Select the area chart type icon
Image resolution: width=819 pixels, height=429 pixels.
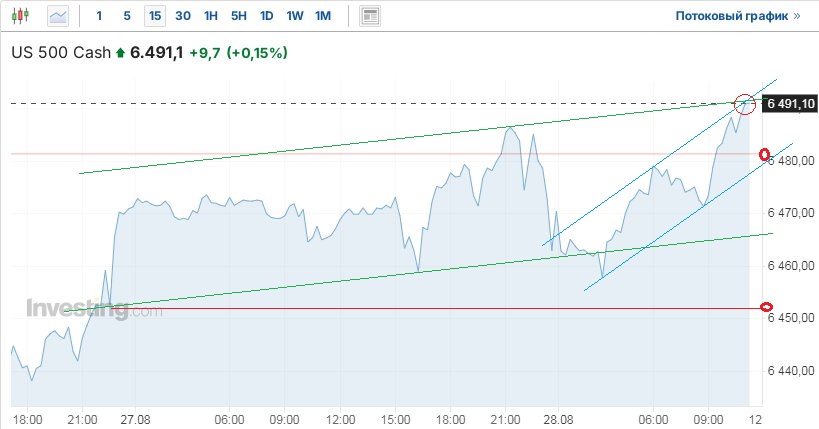point(59,16)
